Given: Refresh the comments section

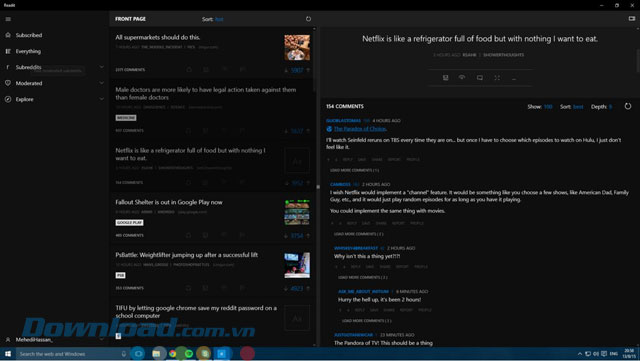Looking at the screenshot, I should (x=628, y=106).
